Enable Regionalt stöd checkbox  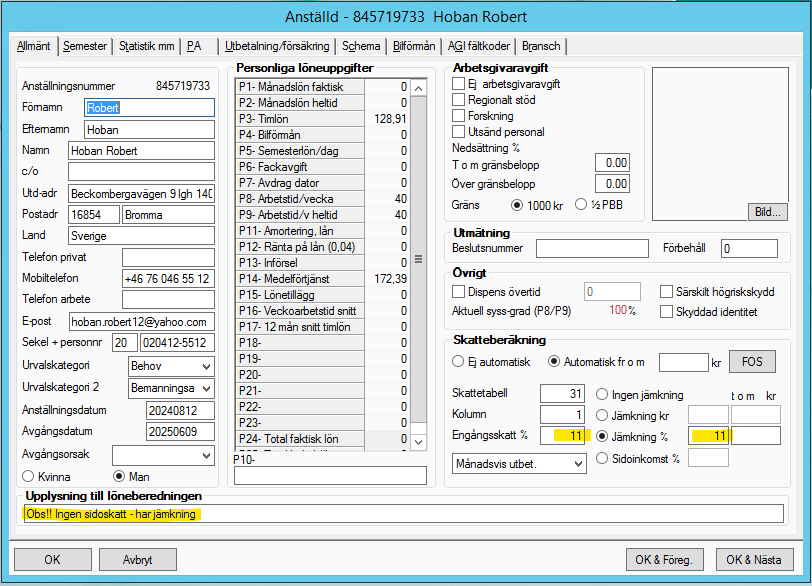tap(459, 100)
